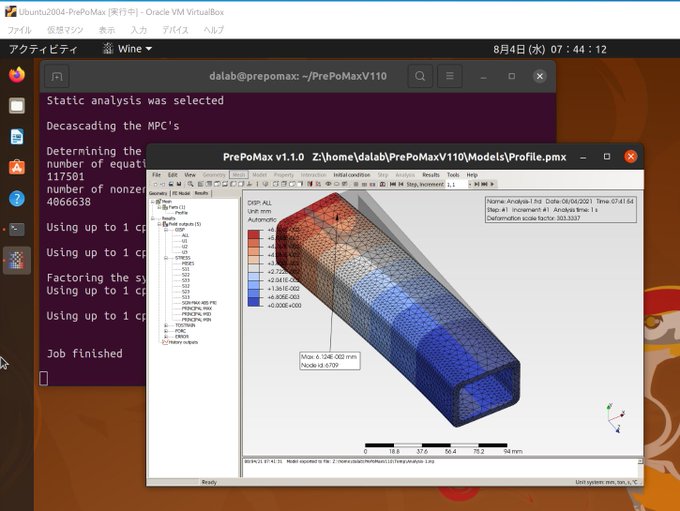Switch to the Results tab of the tree panel

click(201, 193)
